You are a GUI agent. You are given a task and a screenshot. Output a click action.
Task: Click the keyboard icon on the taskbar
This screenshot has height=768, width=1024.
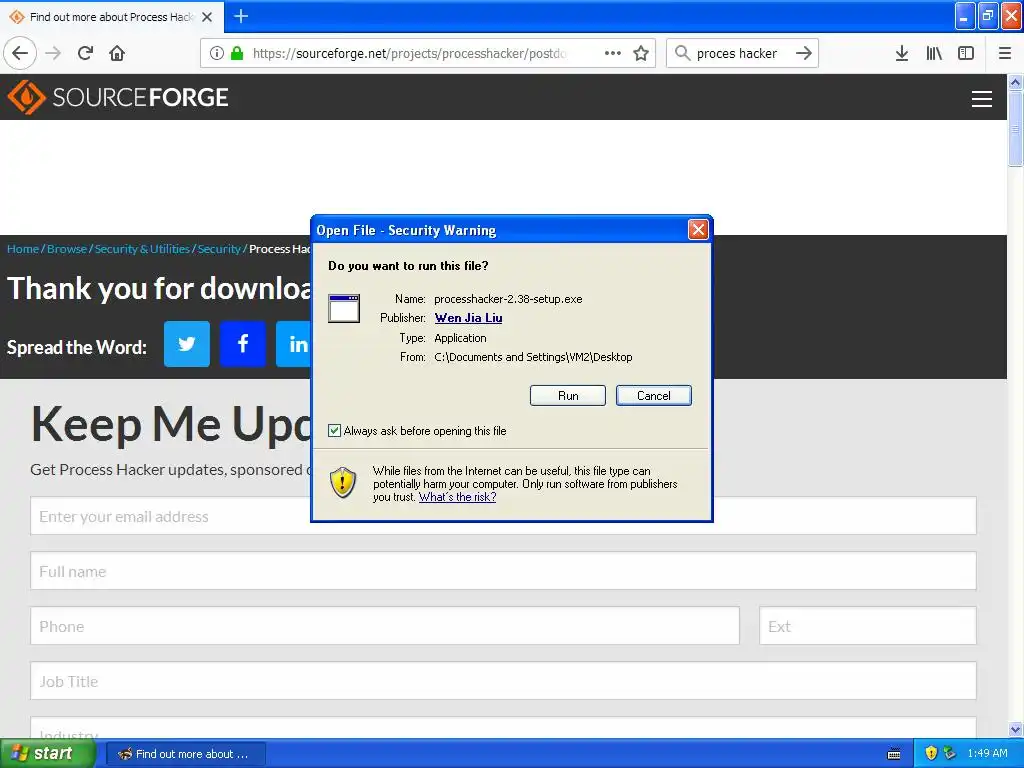click(x=894, y=754)
